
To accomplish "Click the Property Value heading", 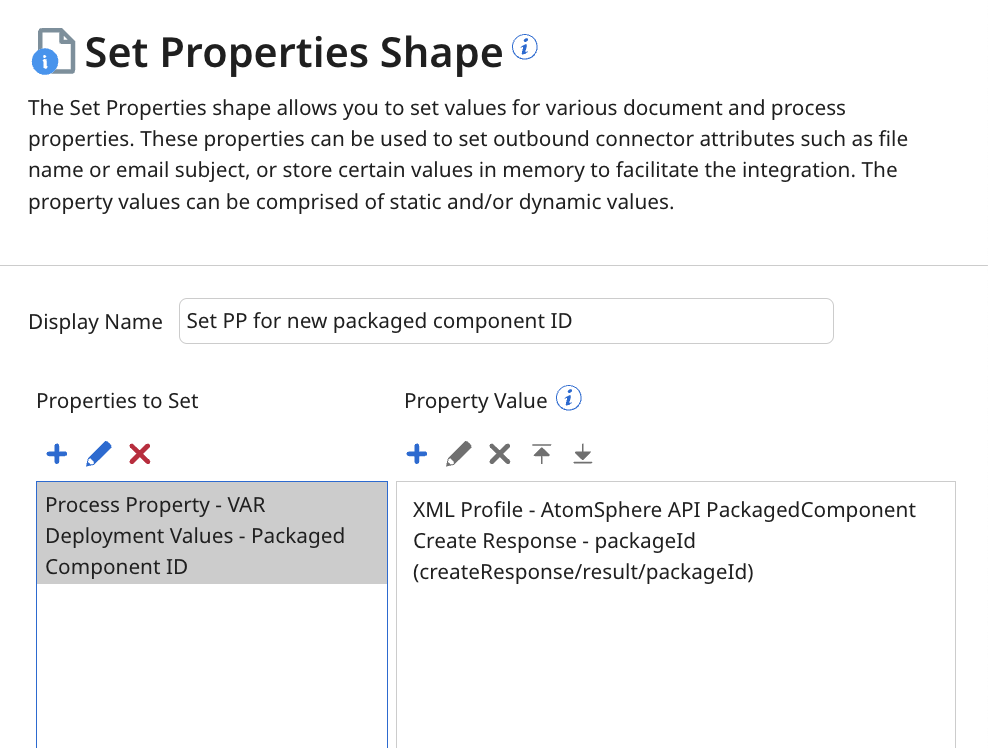I will click(x=477, y=400).
